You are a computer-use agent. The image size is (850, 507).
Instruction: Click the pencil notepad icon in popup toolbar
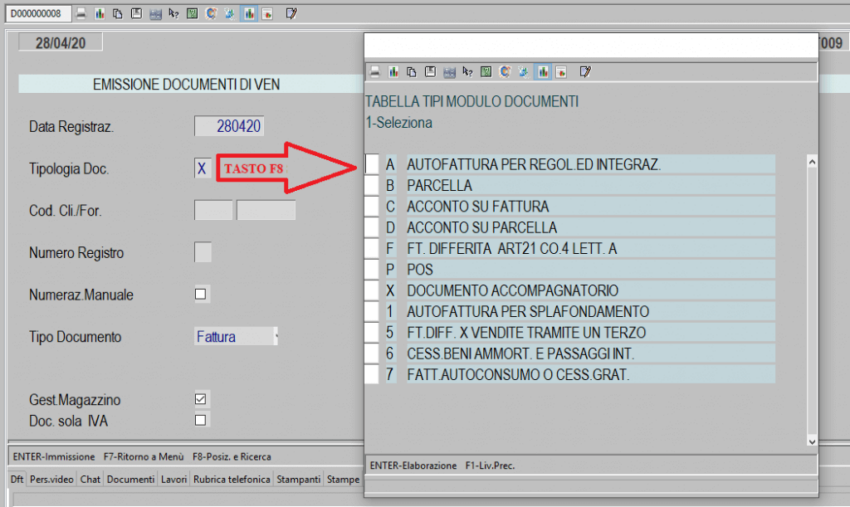585,72
